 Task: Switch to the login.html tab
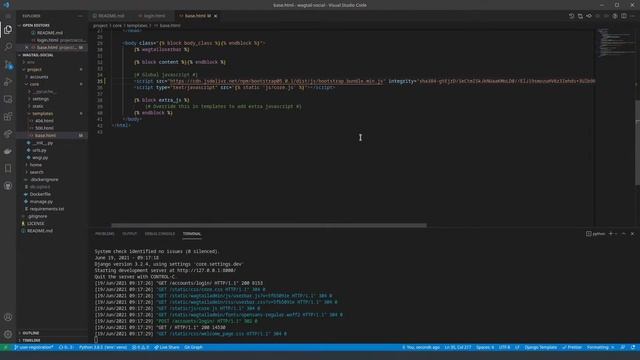tap(153, 16)
